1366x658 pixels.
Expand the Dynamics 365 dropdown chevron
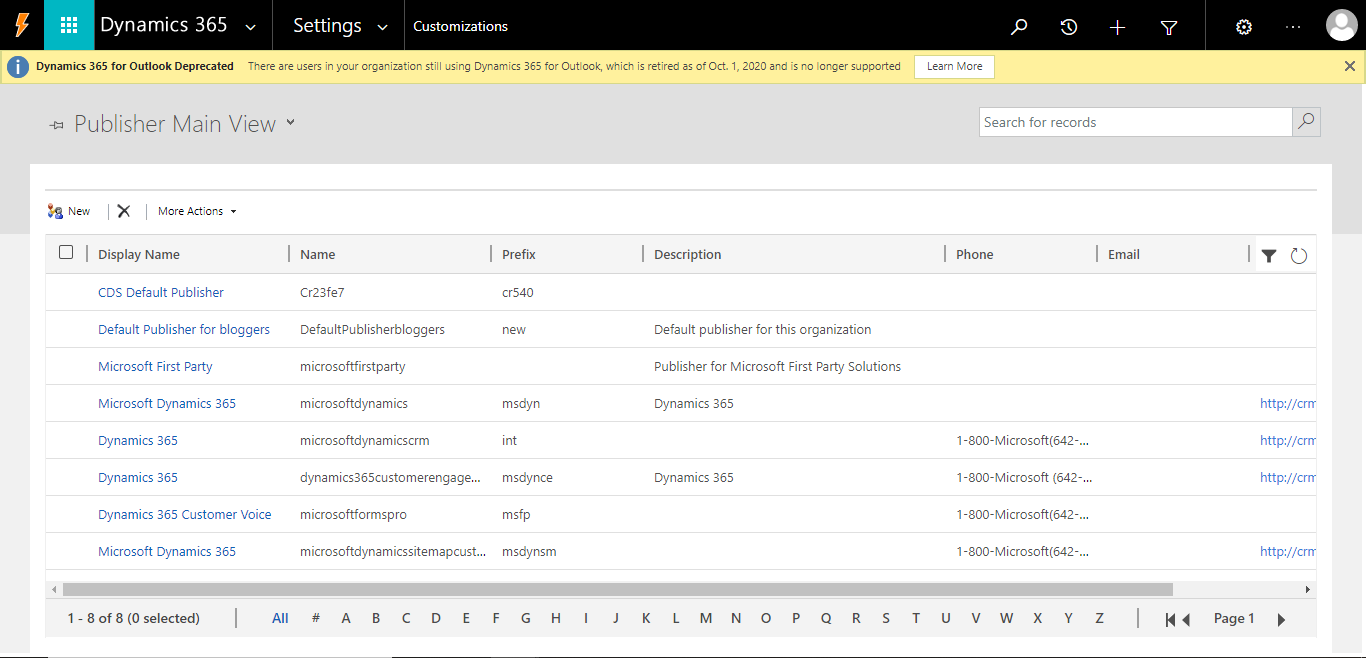tap(251, 28)
